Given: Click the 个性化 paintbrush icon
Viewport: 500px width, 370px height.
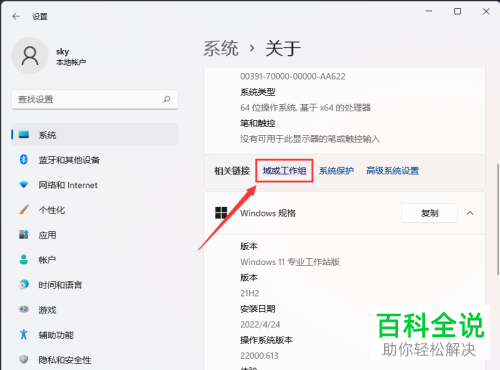Looking at the screenshot, I should click(x=24, y=210).
